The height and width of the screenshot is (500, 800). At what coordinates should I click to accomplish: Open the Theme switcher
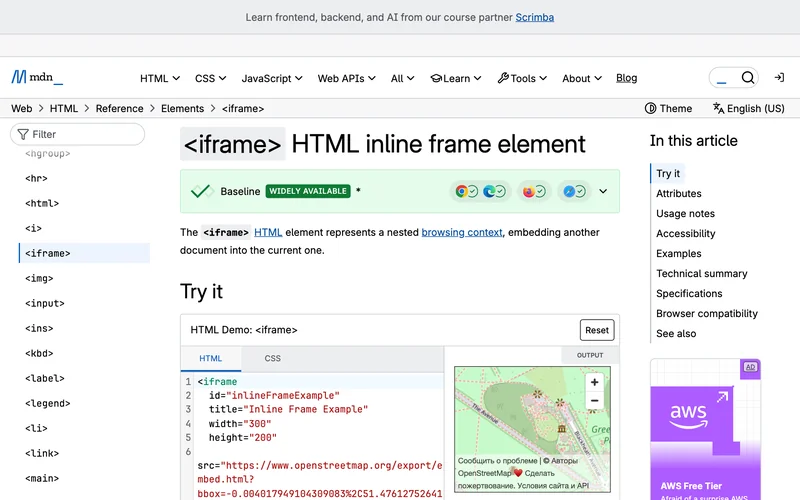pos(668,108)
